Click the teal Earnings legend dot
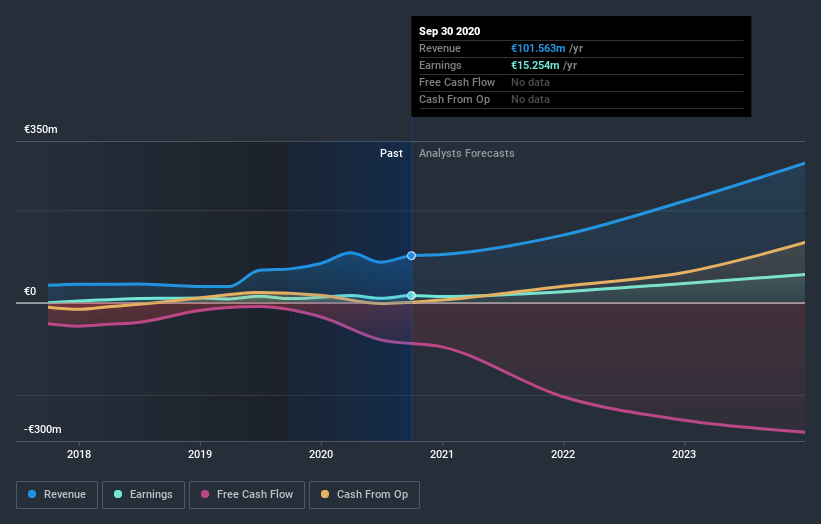Image resolution: width=821 pixels, height=524 pixels. pos(118,494)
